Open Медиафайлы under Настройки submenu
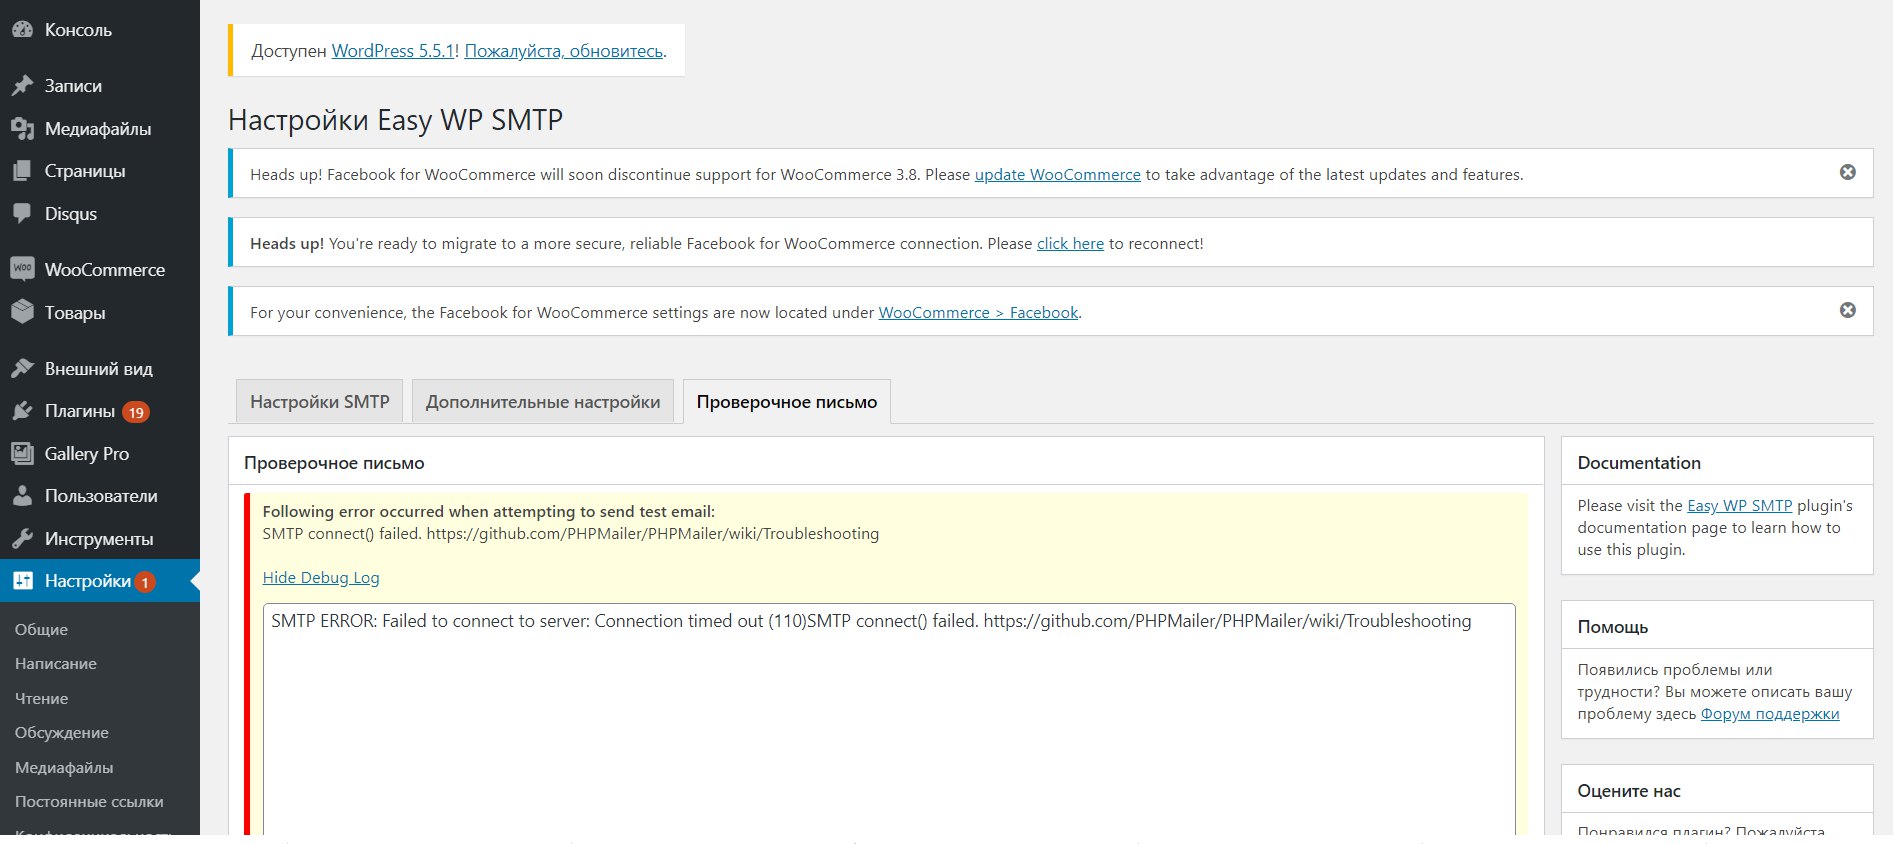 pos(64,767)
